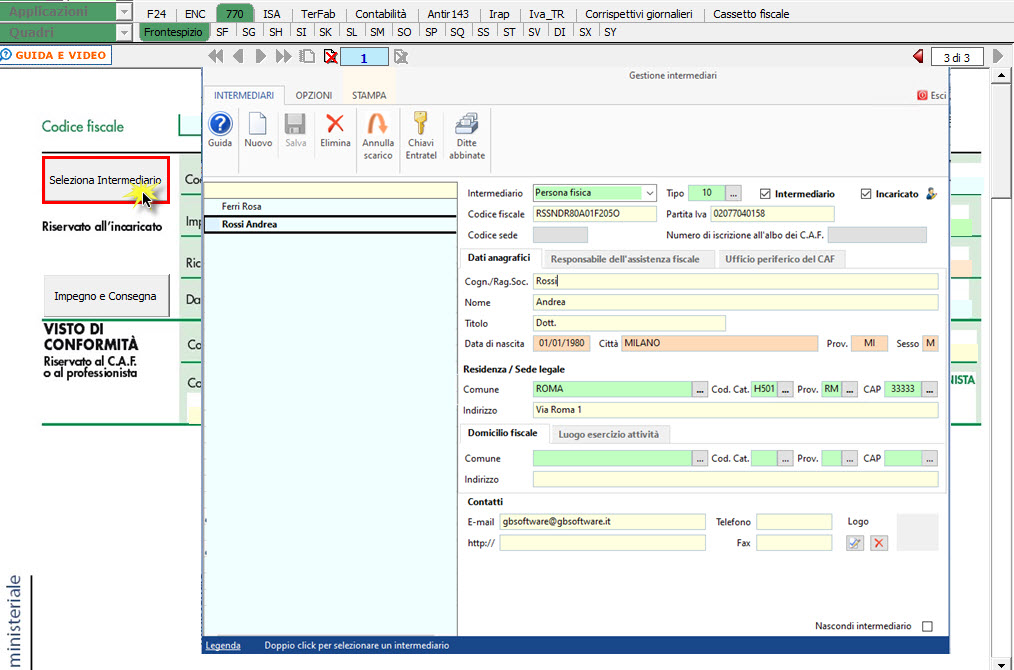
Task: Click the page search icon right of number field
Action: (401, 57)
